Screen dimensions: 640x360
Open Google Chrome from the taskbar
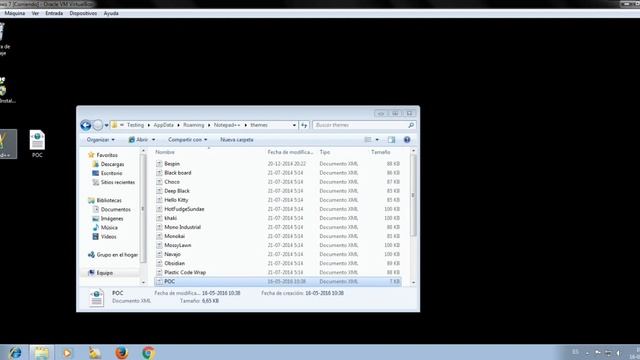click(148, 352)
